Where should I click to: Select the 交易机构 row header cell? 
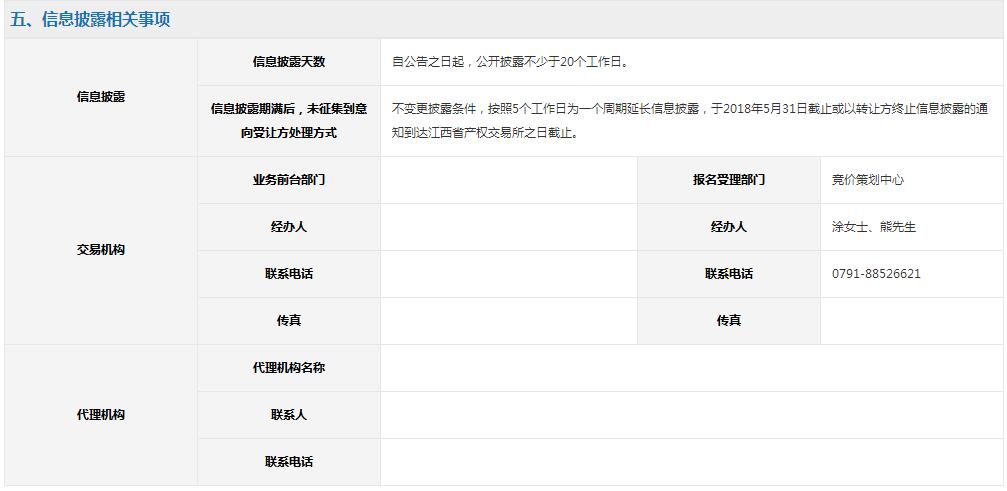tap(101, 250)
